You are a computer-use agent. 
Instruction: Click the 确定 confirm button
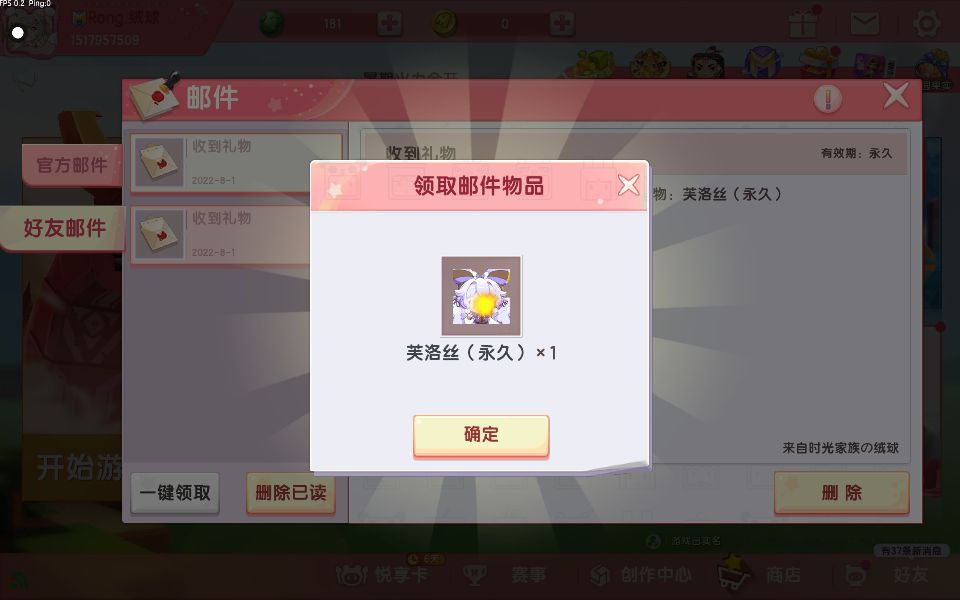(x=481, y=435)
